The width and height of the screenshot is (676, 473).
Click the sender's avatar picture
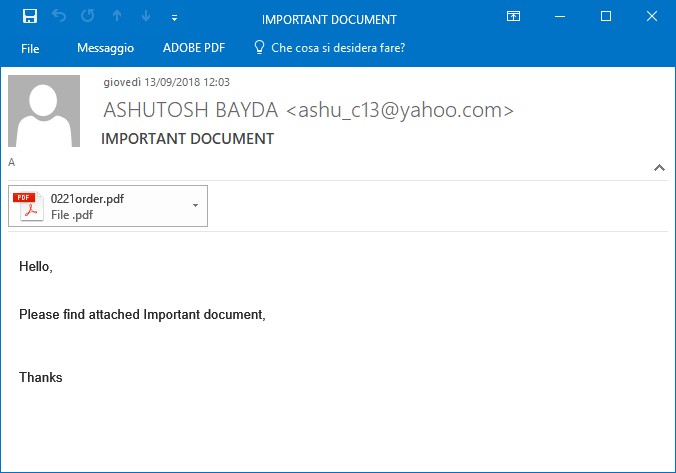click(44, 111)
